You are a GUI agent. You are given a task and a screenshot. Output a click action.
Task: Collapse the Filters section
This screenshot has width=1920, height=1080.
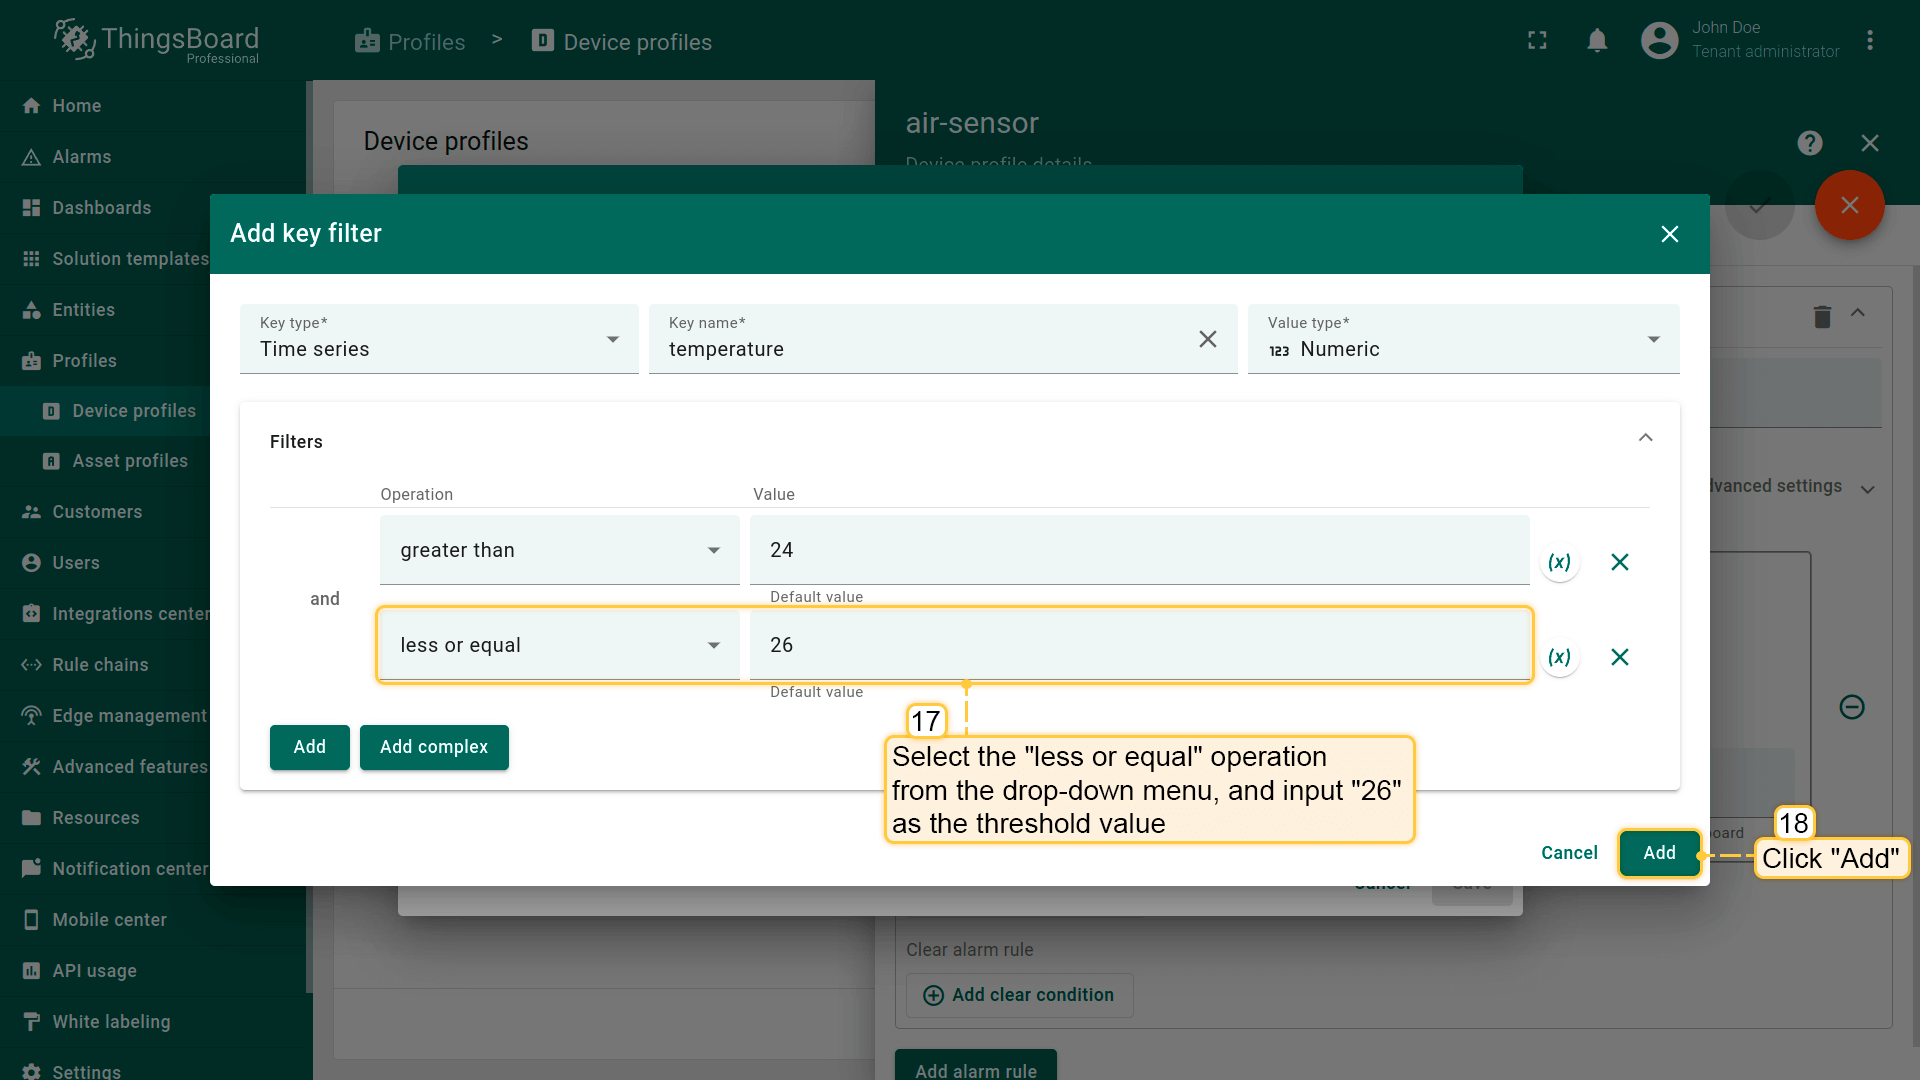[1645, 438]
